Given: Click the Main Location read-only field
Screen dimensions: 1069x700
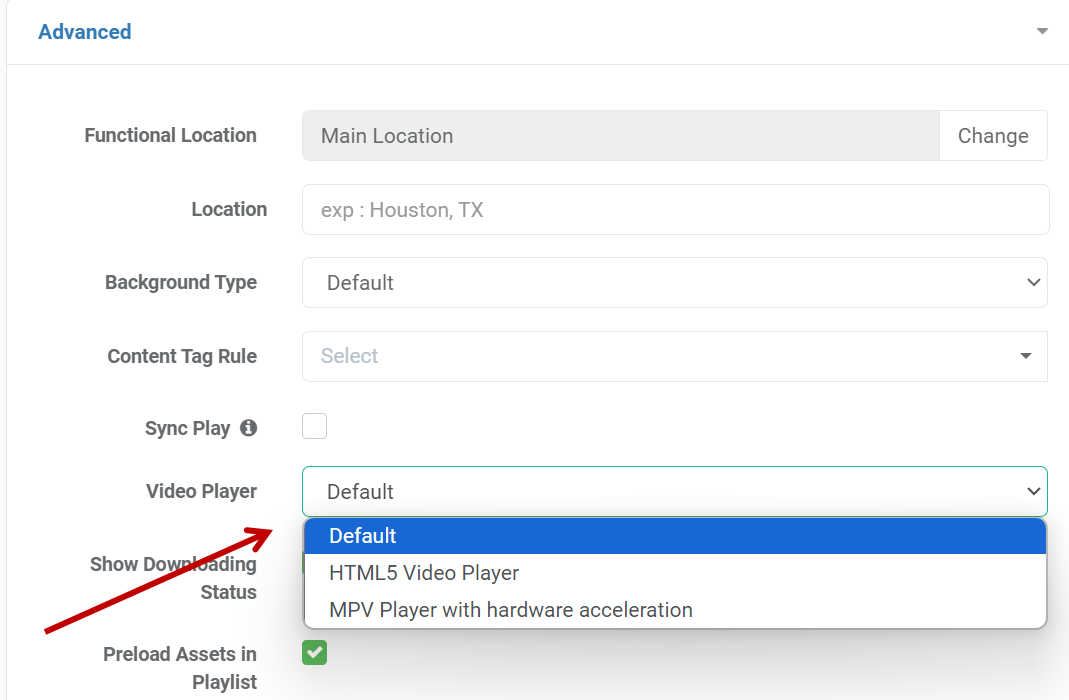Looking at the screenshot, I should pyautogui.click(x=620, y=136).
